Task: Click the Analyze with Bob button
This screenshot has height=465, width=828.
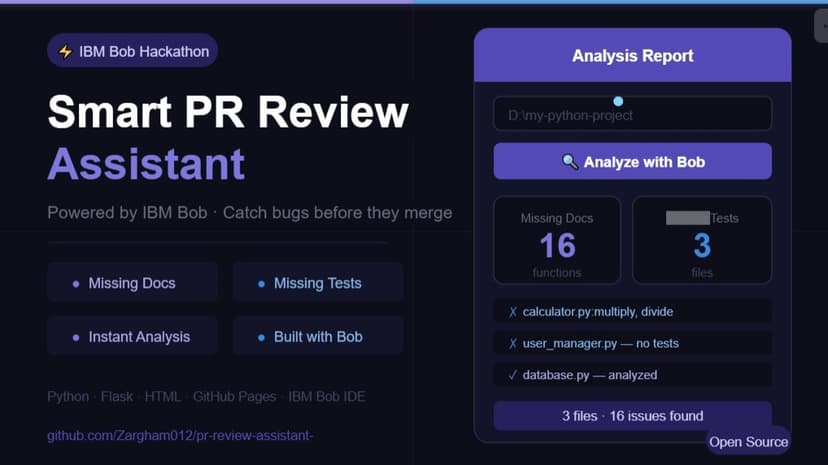Action: coord(632,162)
